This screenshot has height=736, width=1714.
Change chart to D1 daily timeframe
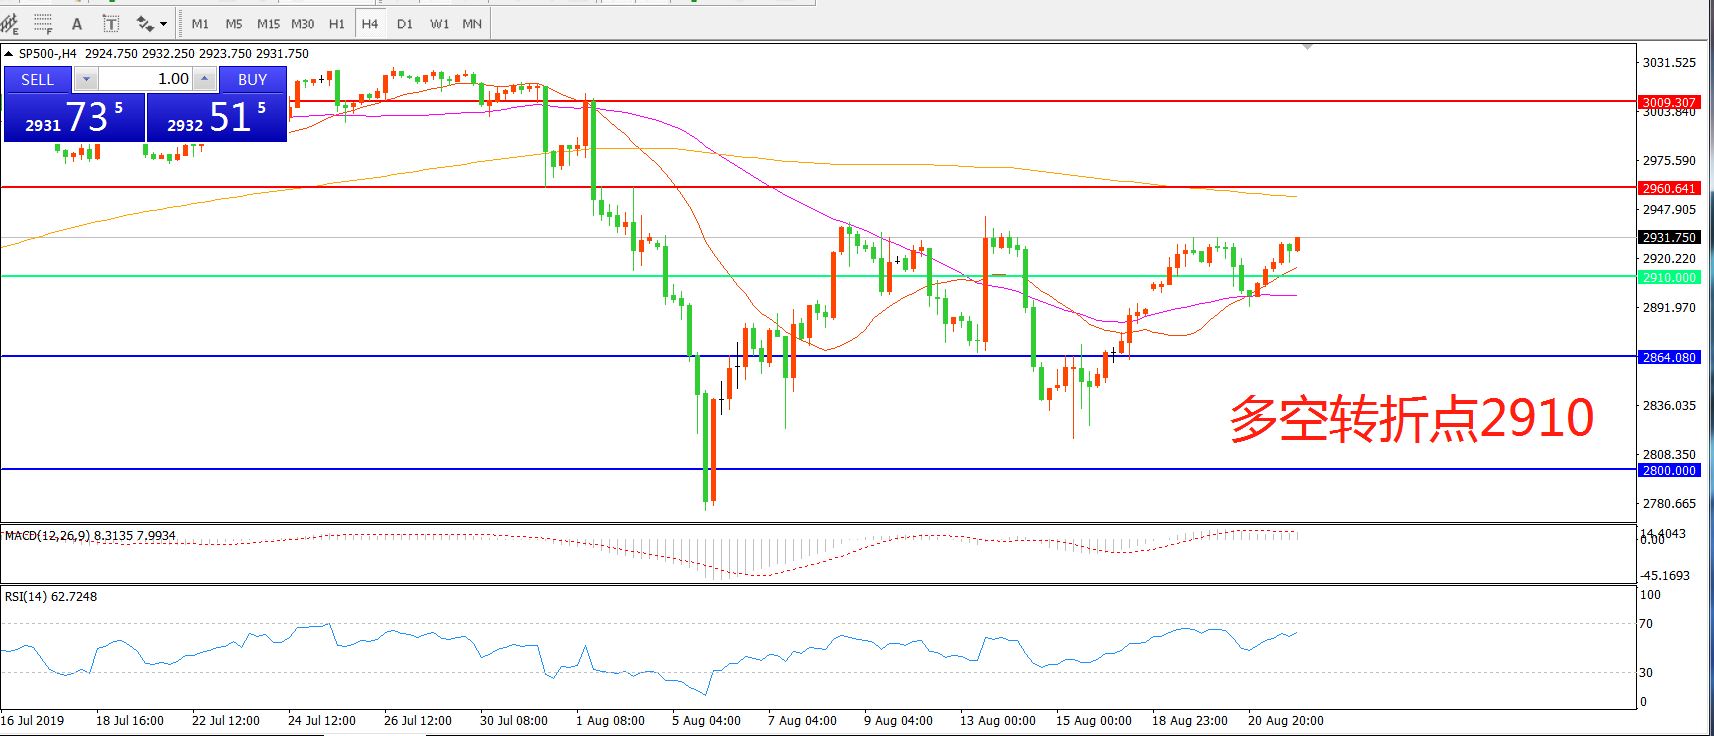(x=405, y=24)
